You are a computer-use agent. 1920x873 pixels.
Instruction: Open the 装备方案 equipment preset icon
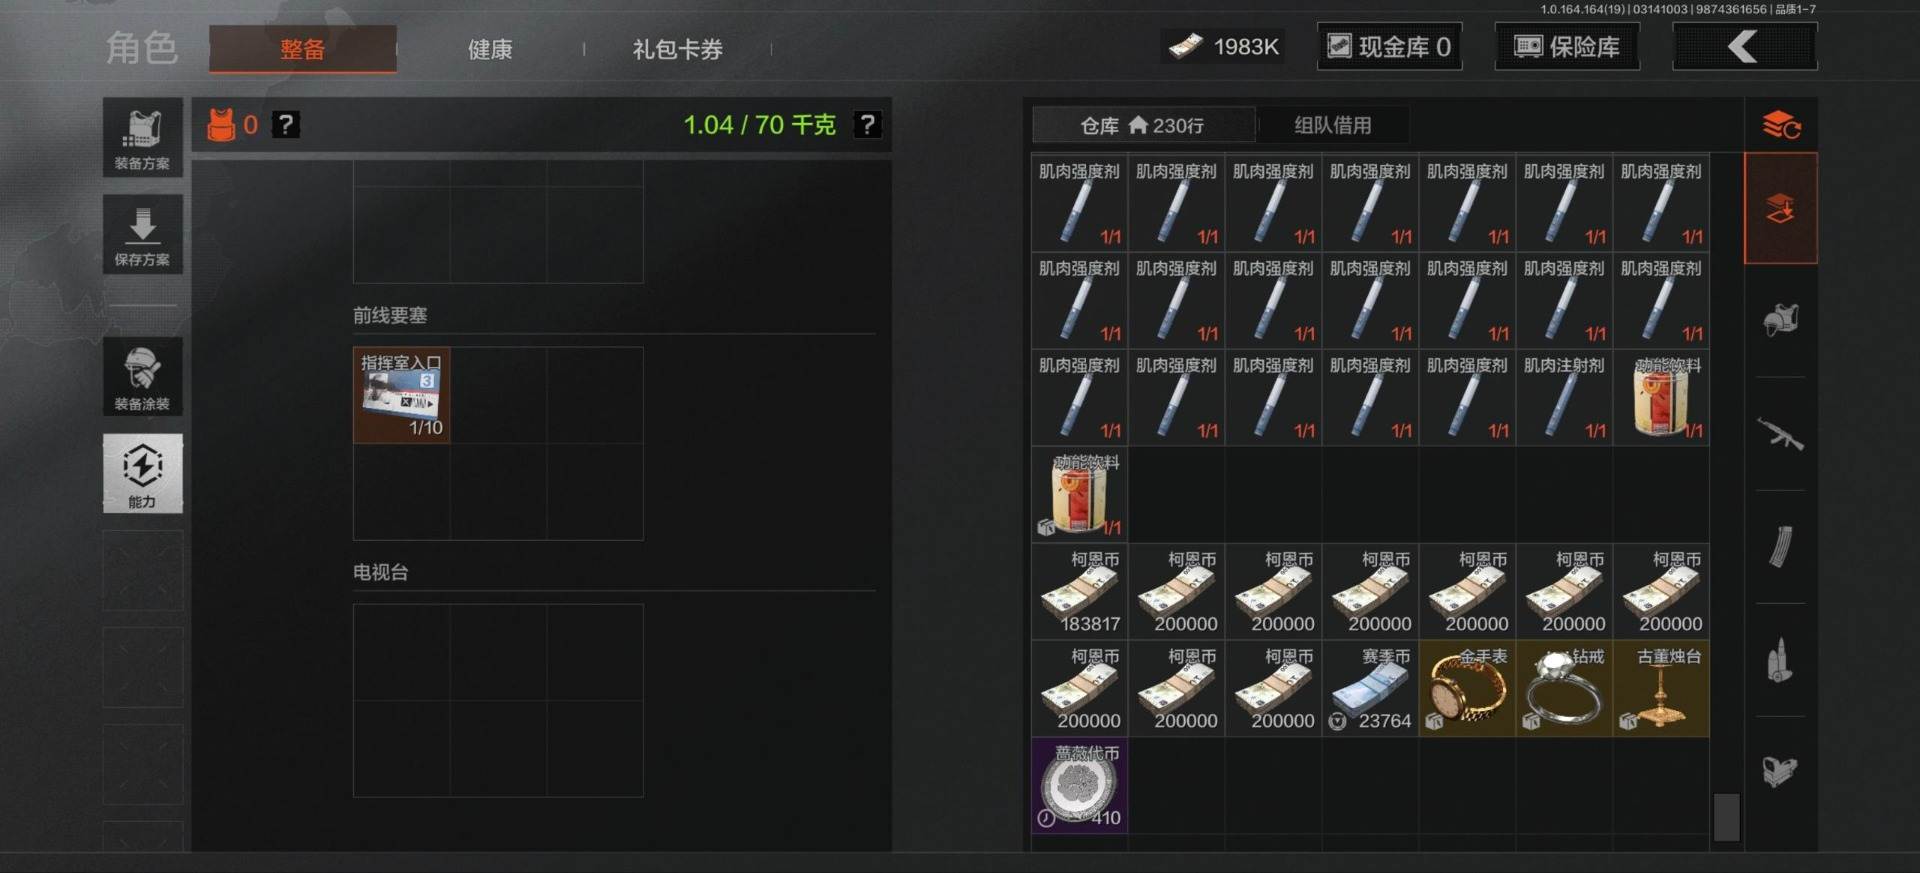(142, 137)
